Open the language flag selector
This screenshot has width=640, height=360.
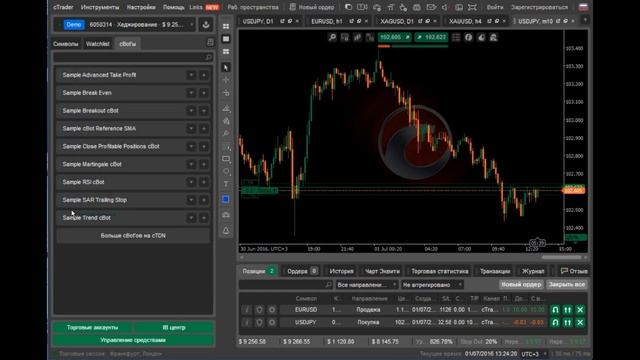[x=584, y=7]
